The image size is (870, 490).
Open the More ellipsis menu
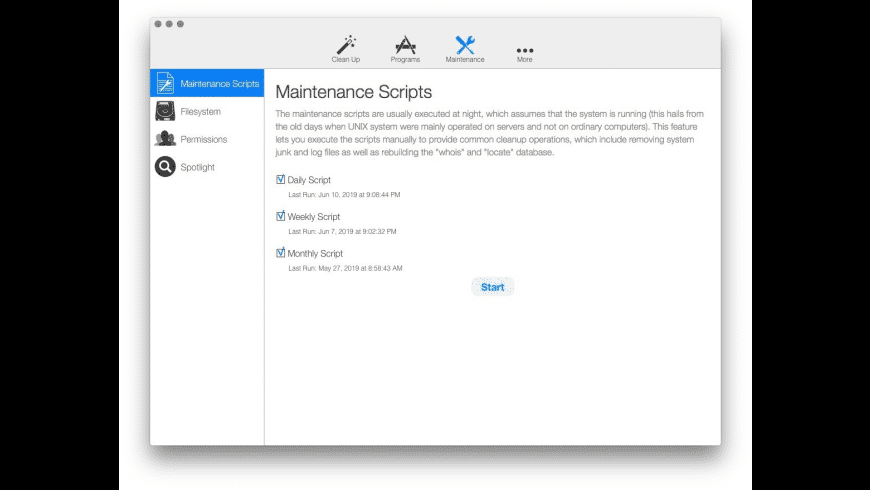524,50
